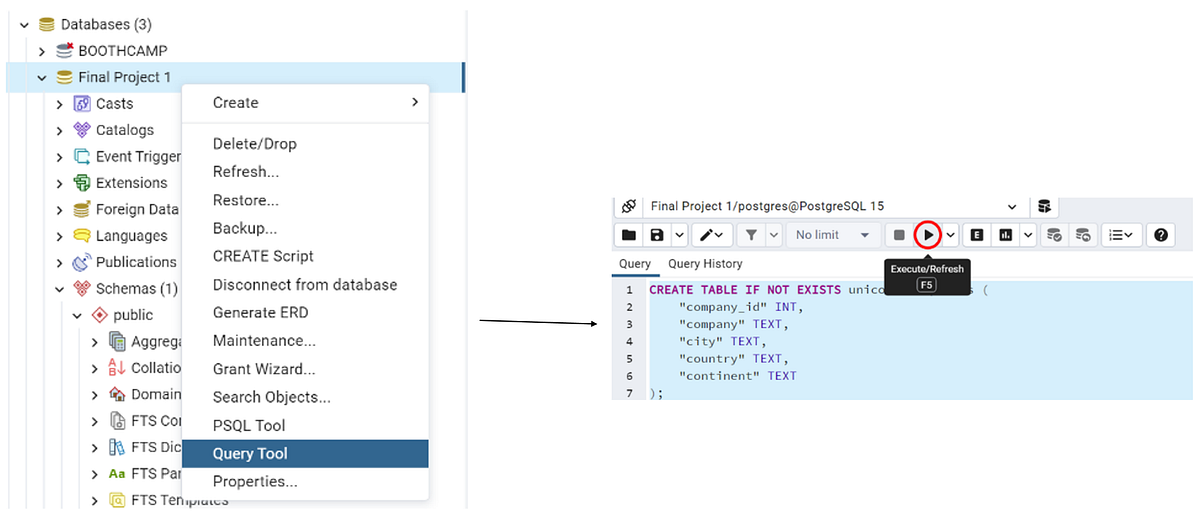This screenshot has height=519, width=1200.
Task: Click the Final Project 1 database icon
Action: coord(65,77)
